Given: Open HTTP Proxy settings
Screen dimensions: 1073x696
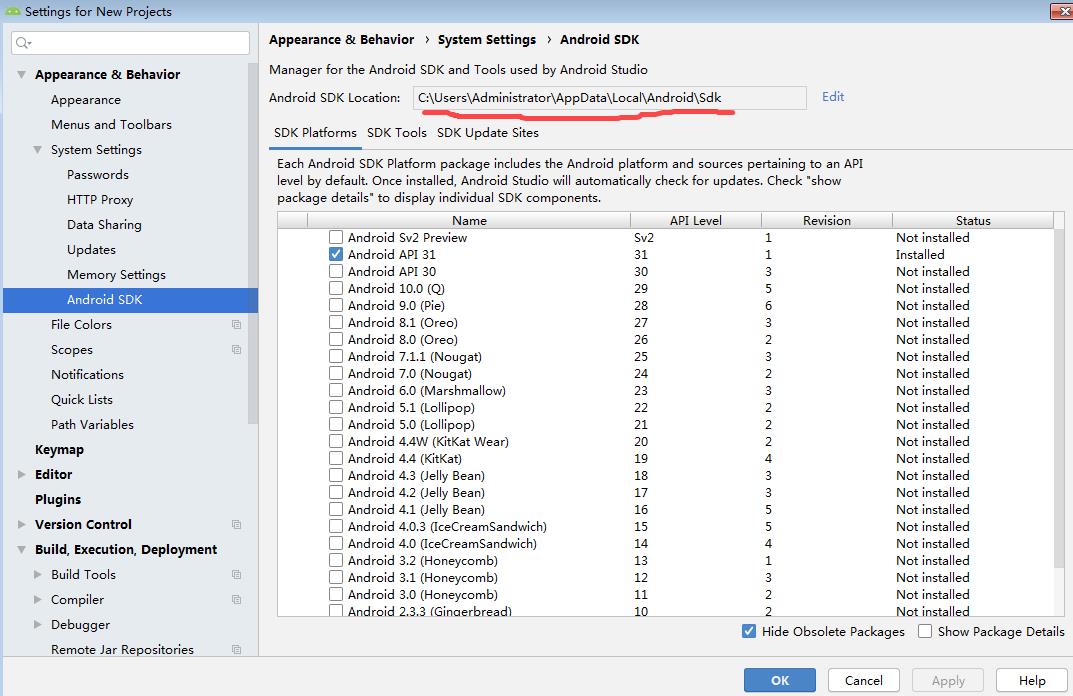Looking at the screenshot, I should click(x=100, y=200).
